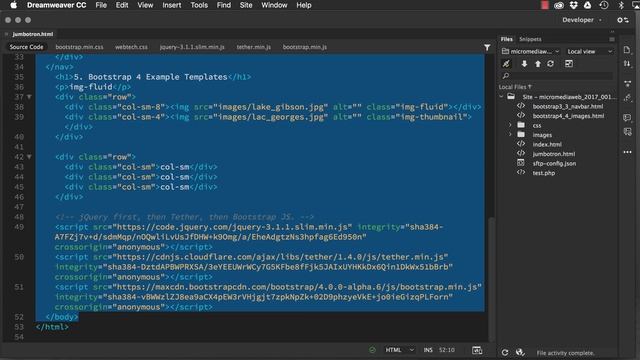Click the Live View options icon on the right toolbar

coord(627,84)
